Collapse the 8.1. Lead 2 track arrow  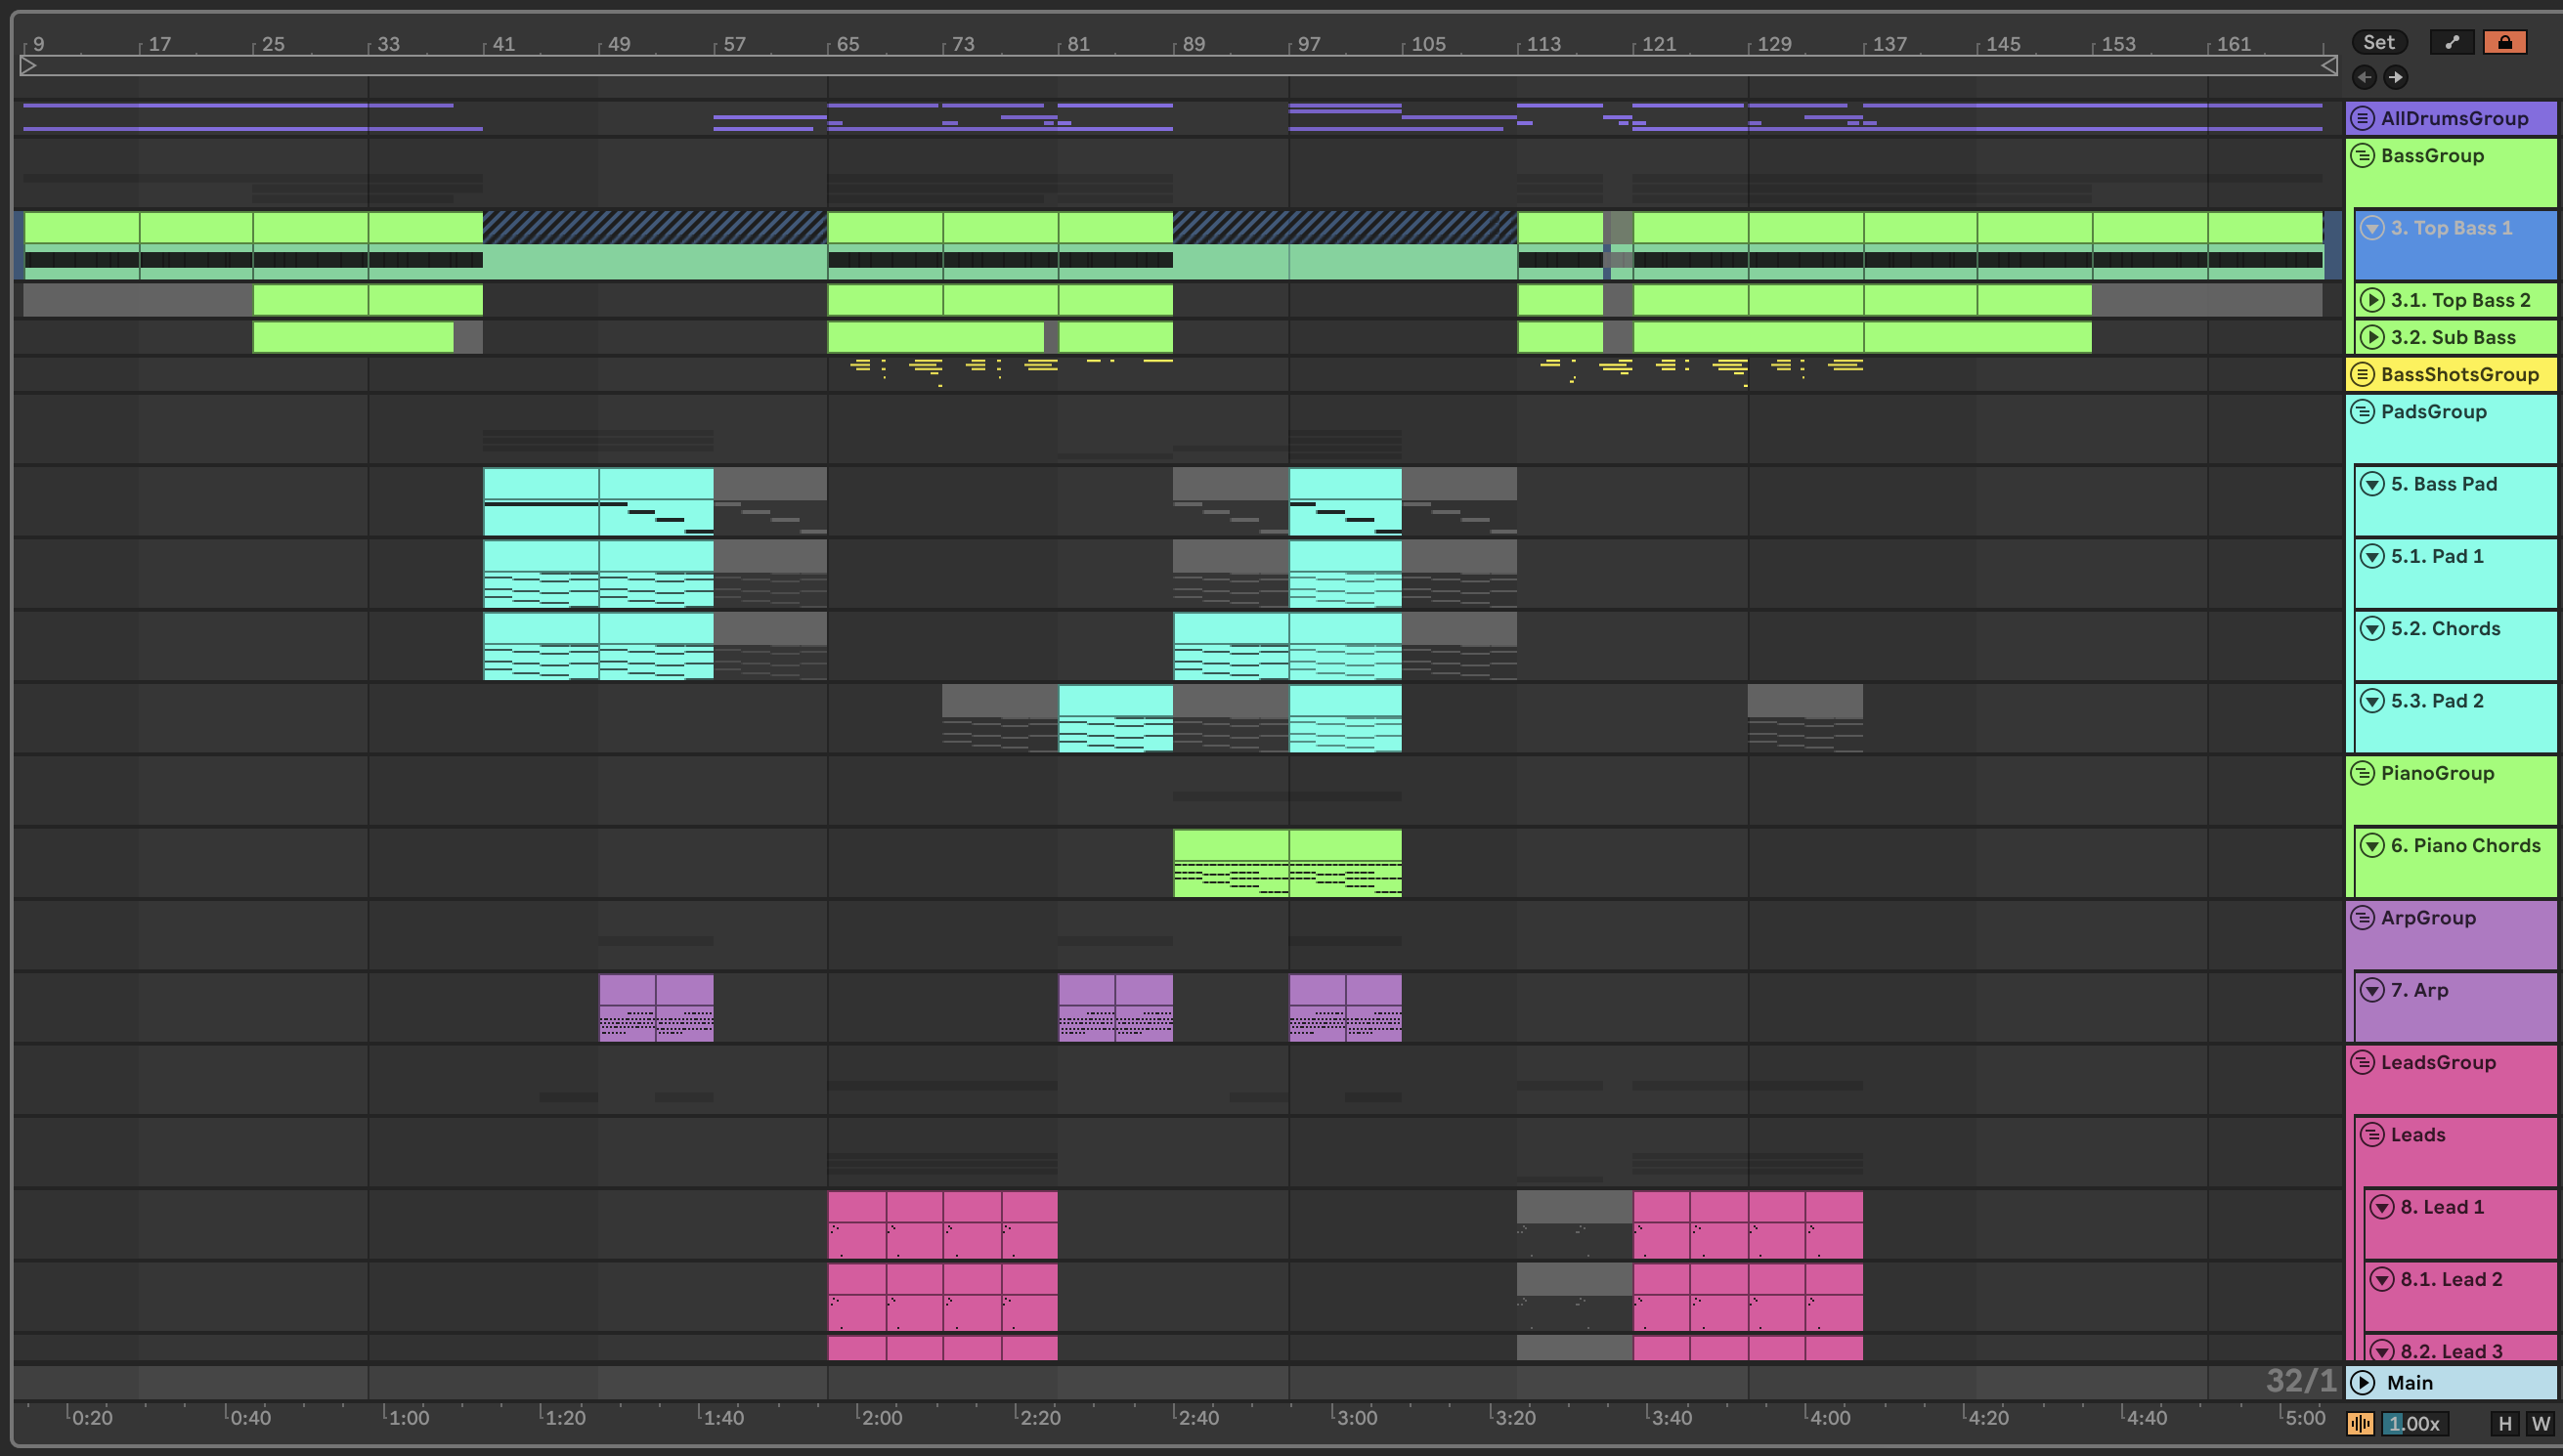2382,1279
